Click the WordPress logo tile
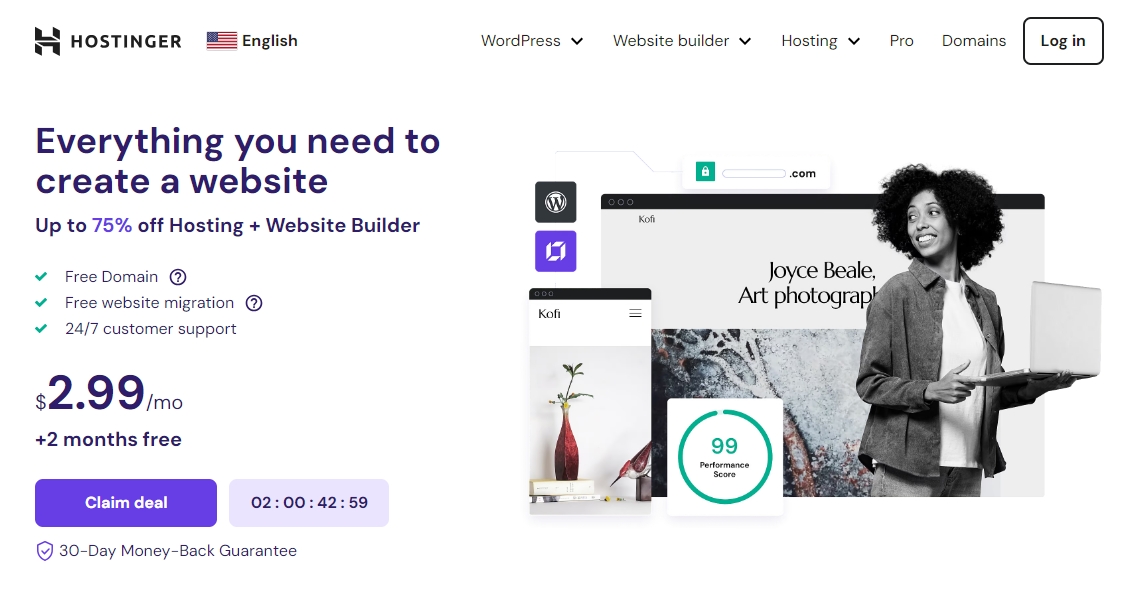The height and width of the screenshot is (590, 1140). coord(555,202)
